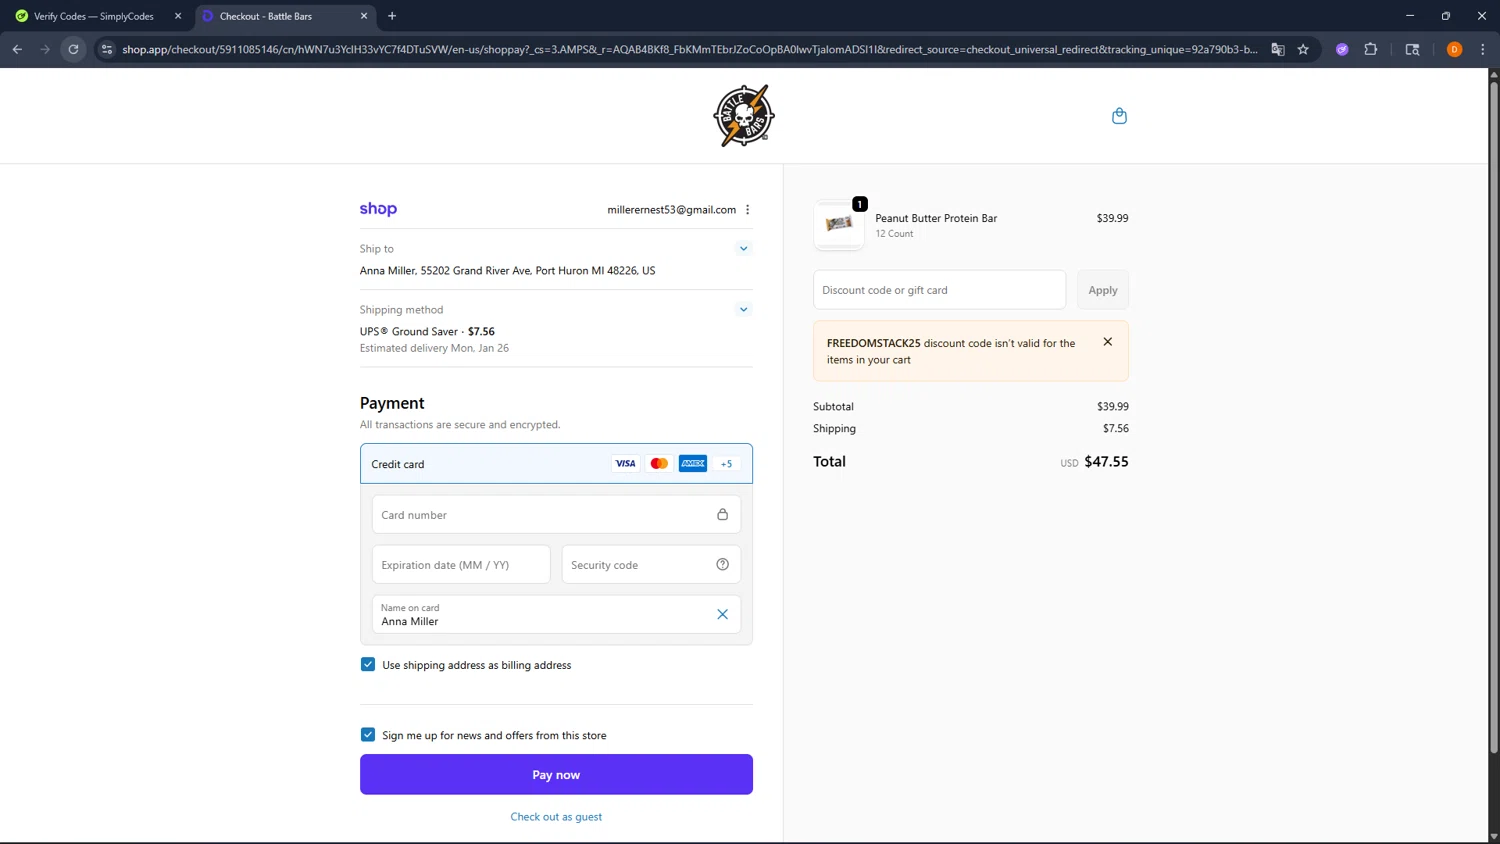Click the Shop Pay logo

pos(378,209)
